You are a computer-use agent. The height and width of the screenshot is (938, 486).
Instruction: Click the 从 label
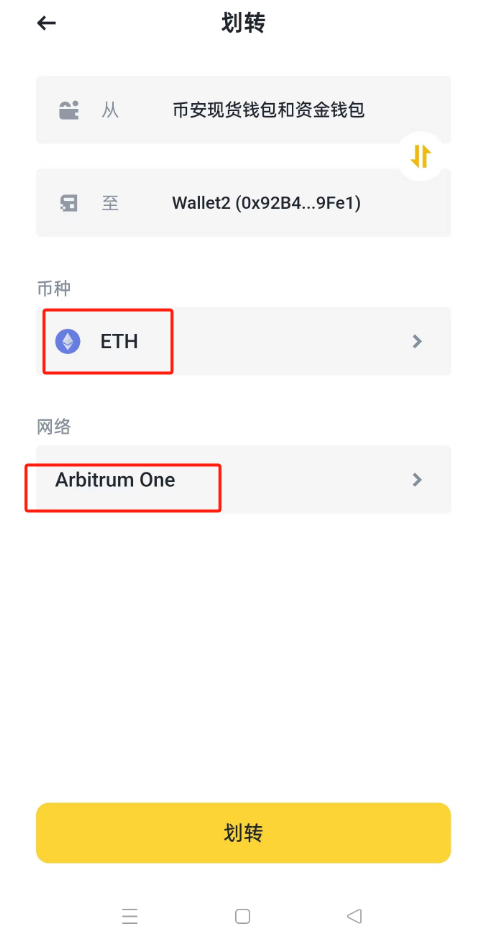[110, 110]
